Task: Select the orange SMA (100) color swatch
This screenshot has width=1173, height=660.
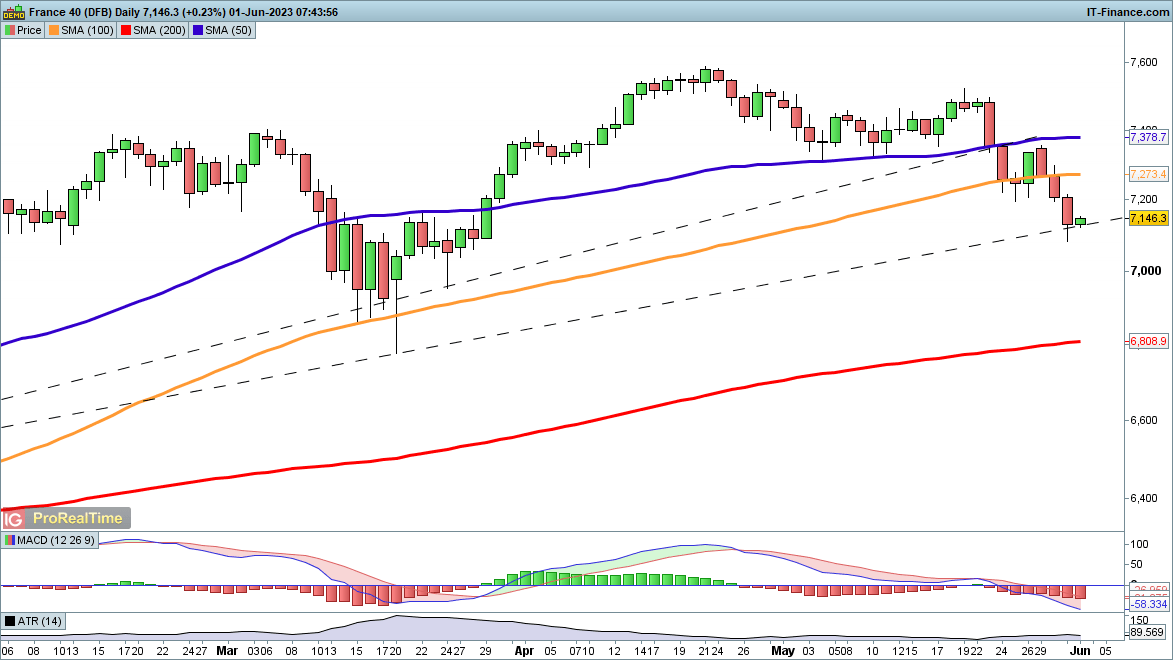Action: (54, 30)
